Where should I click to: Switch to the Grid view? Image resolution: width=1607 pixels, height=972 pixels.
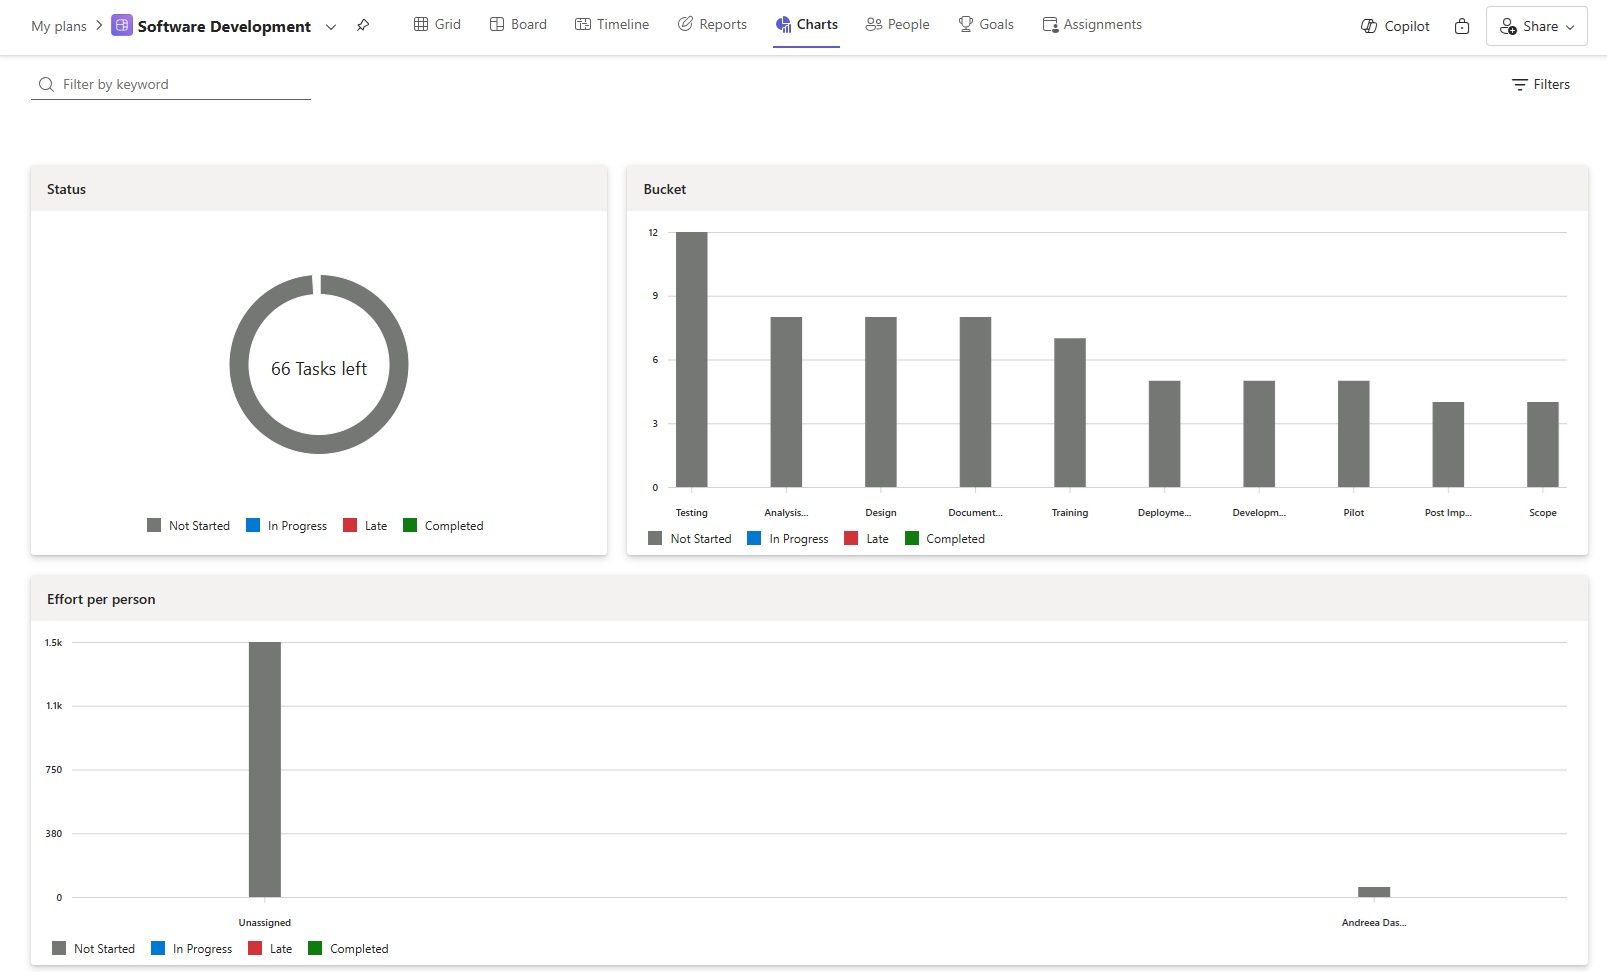(x=437, y=25)
